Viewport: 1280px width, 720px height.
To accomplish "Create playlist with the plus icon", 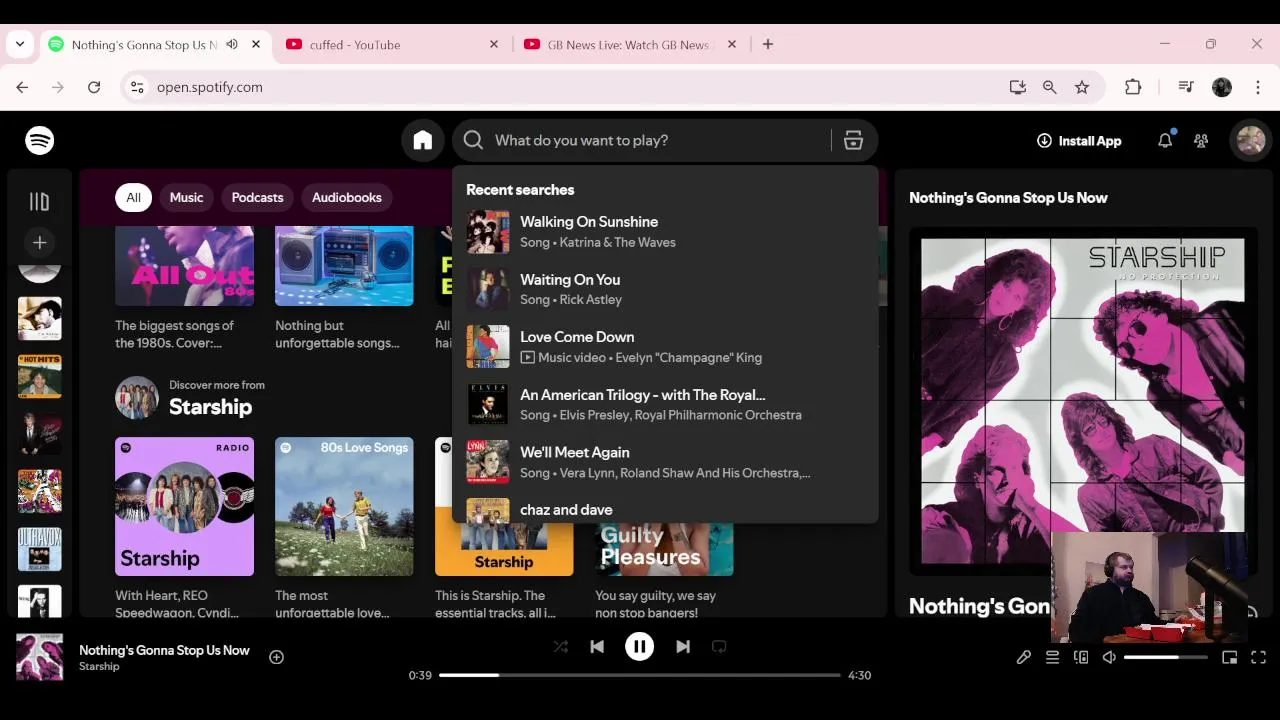I will tap(39, 242).
